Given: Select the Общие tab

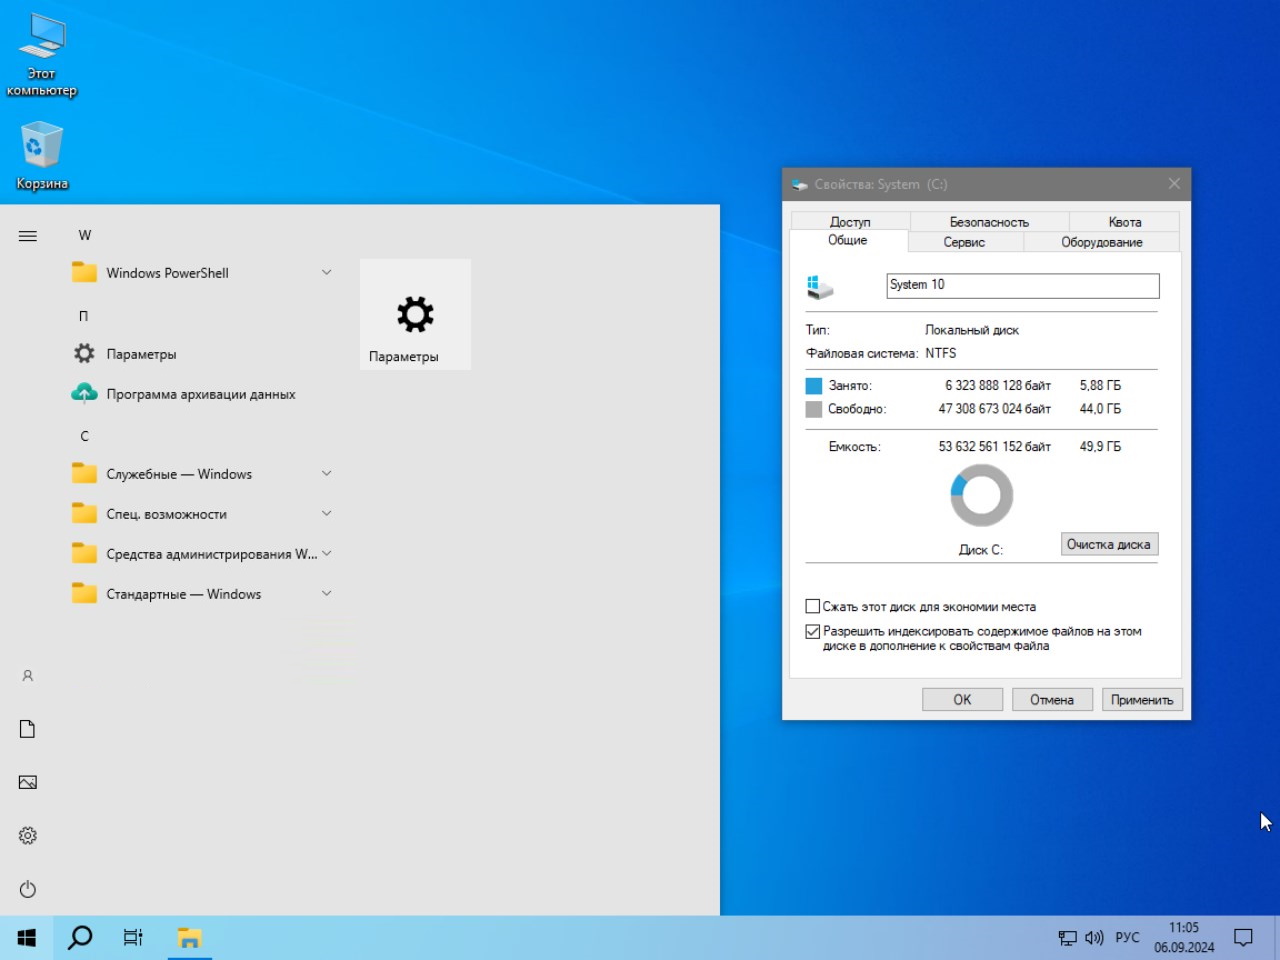Looking at the screenshot, I should (848, 241).
